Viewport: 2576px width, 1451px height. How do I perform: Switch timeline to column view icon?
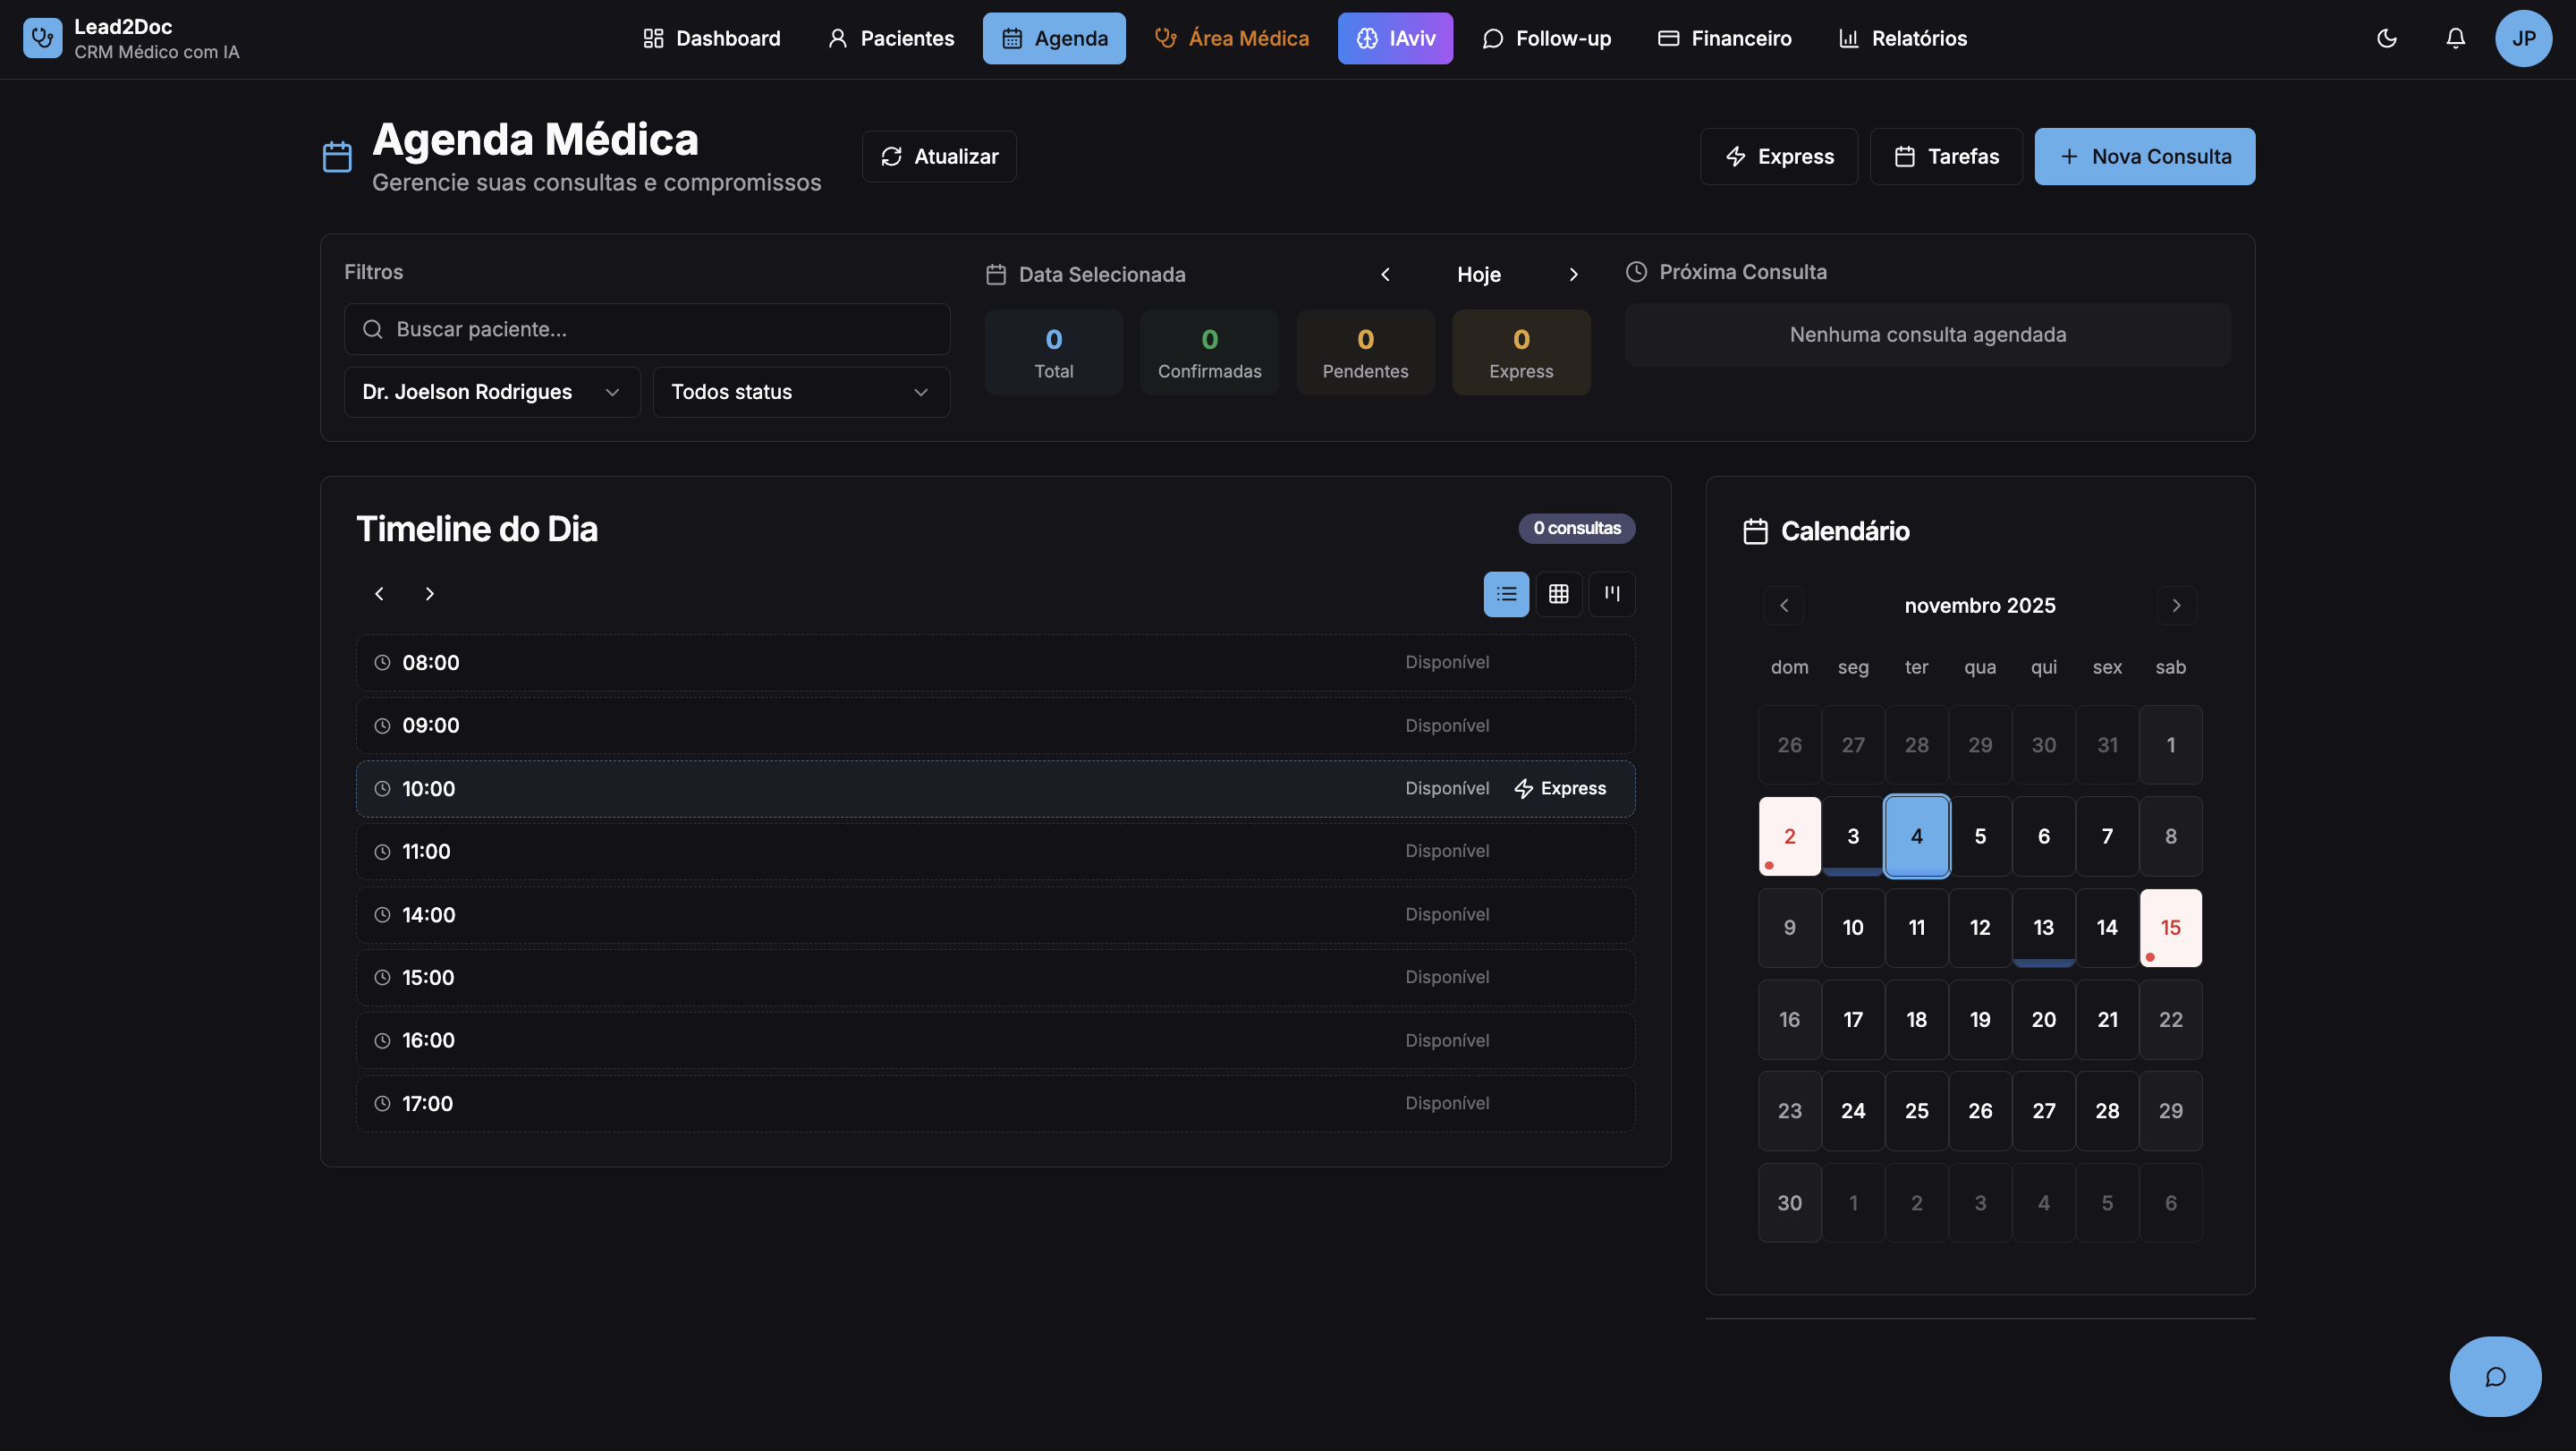(1611, 594)
